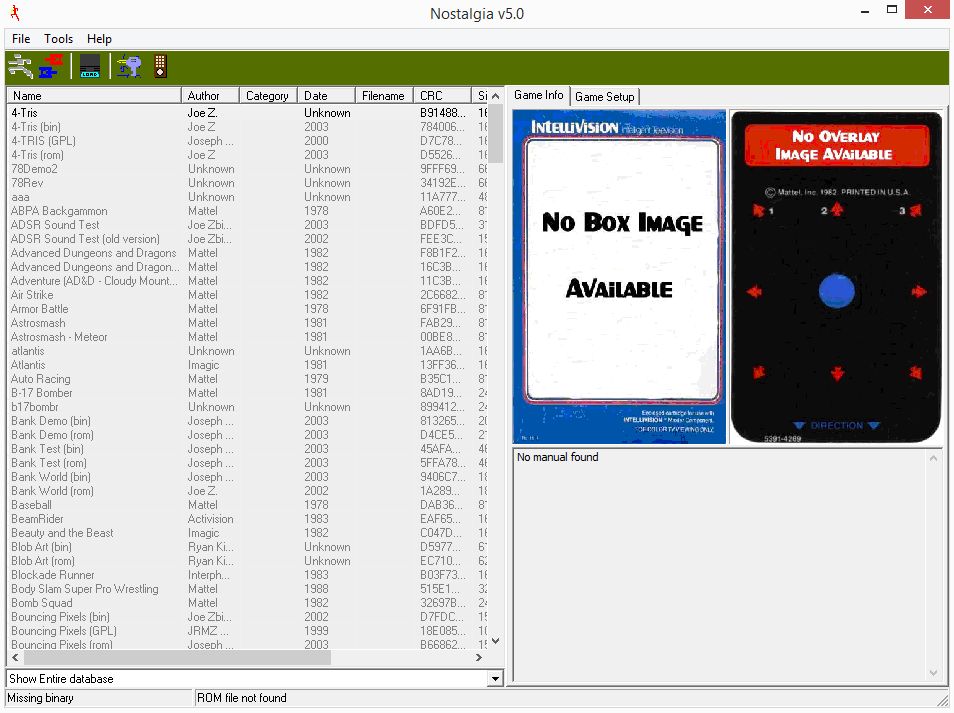This screenshot has width=954, height=713.
Task: Click the red and blue tanks toolbar icon
Action: coord(52,66)
